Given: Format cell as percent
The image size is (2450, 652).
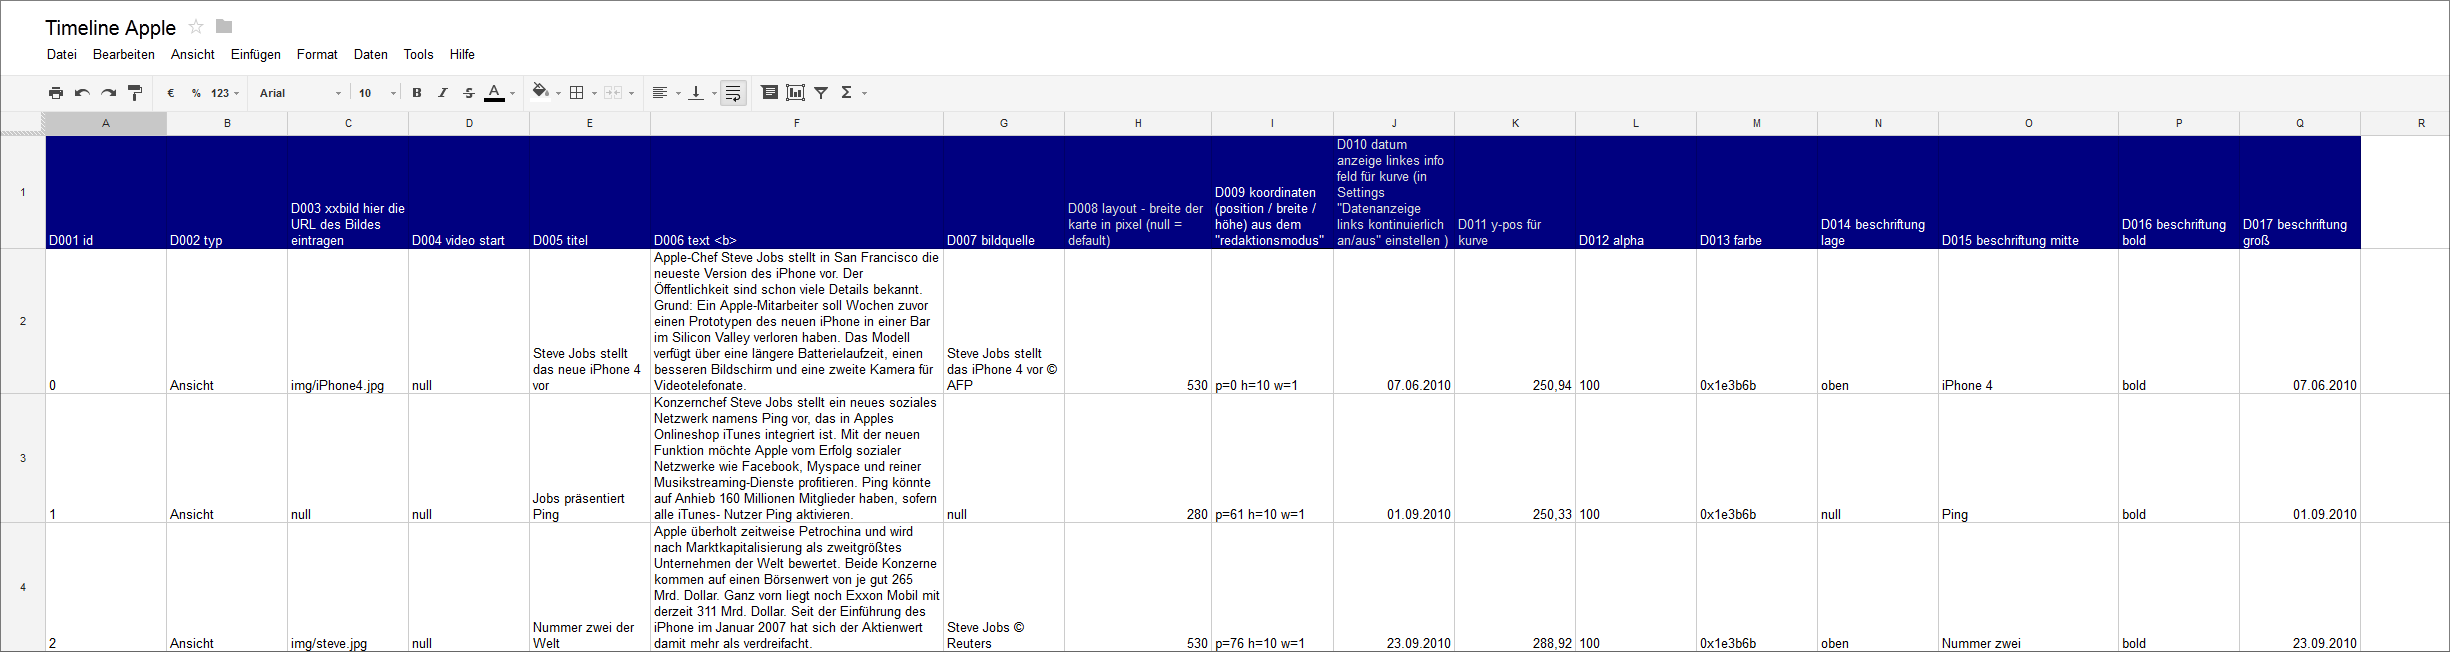Looking at the screenshot, I should pyautogui.click(x=196, y=93).
